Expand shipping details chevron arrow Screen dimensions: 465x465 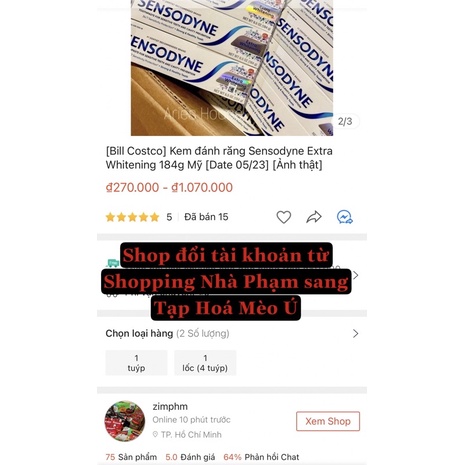(x=356, y=275)
